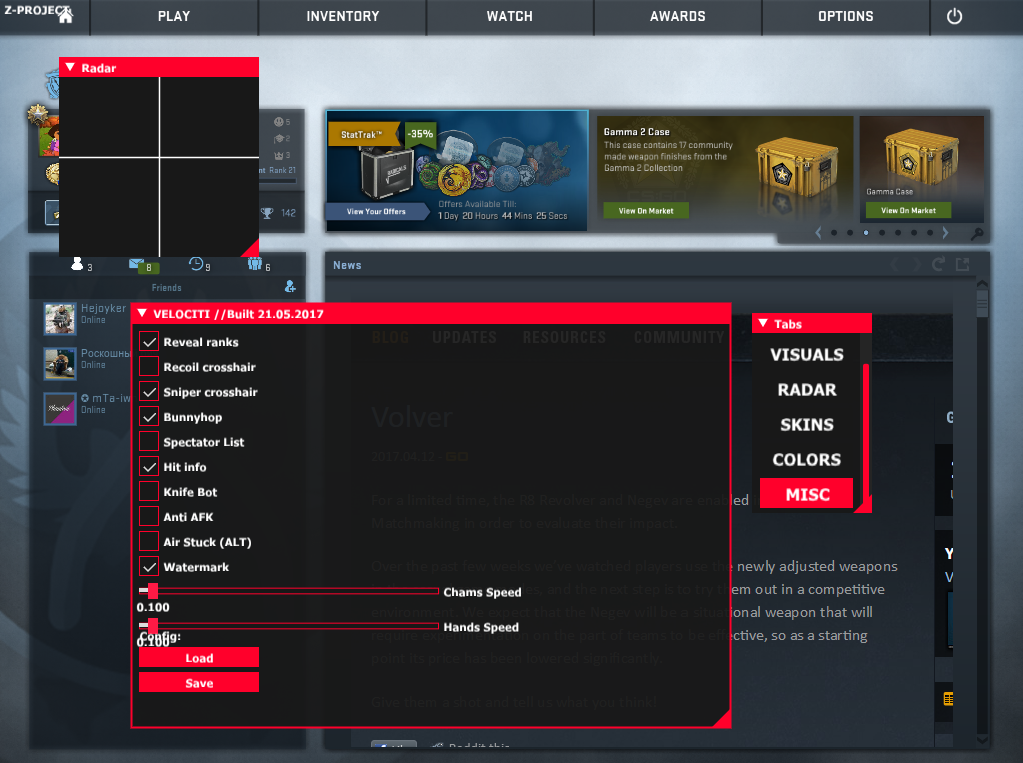The image size is (1023, 763).
Task: Click the store magnifier search icon
Action: pos(977,233)
